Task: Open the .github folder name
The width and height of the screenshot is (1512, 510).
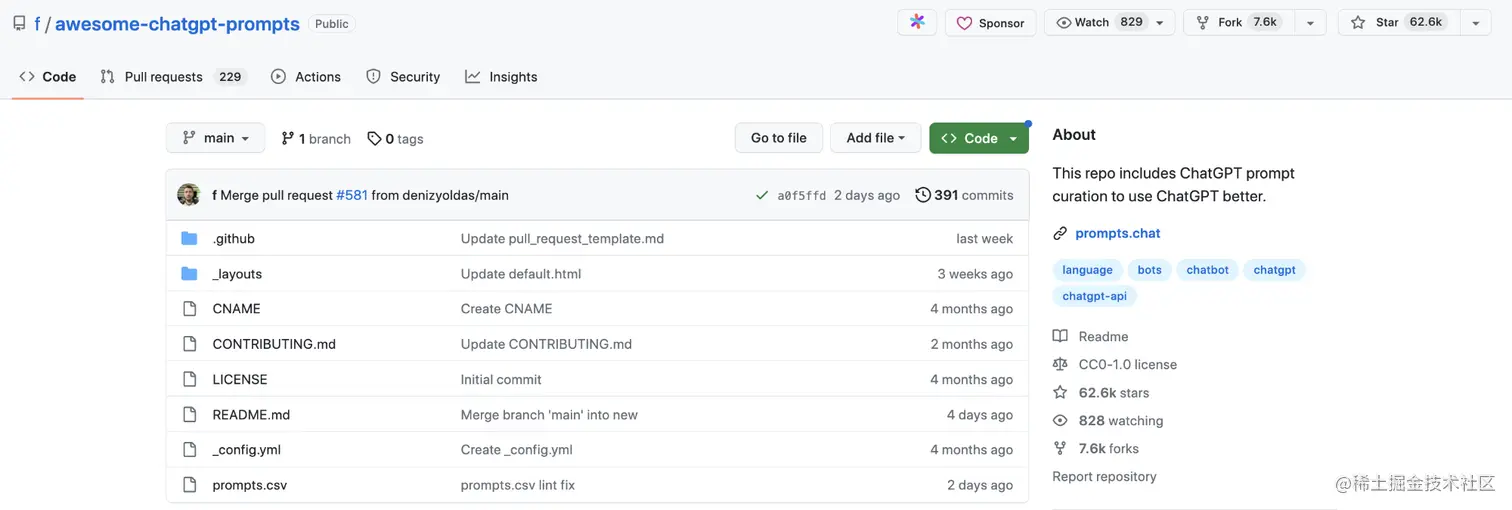Action: (x=234, y=239)
